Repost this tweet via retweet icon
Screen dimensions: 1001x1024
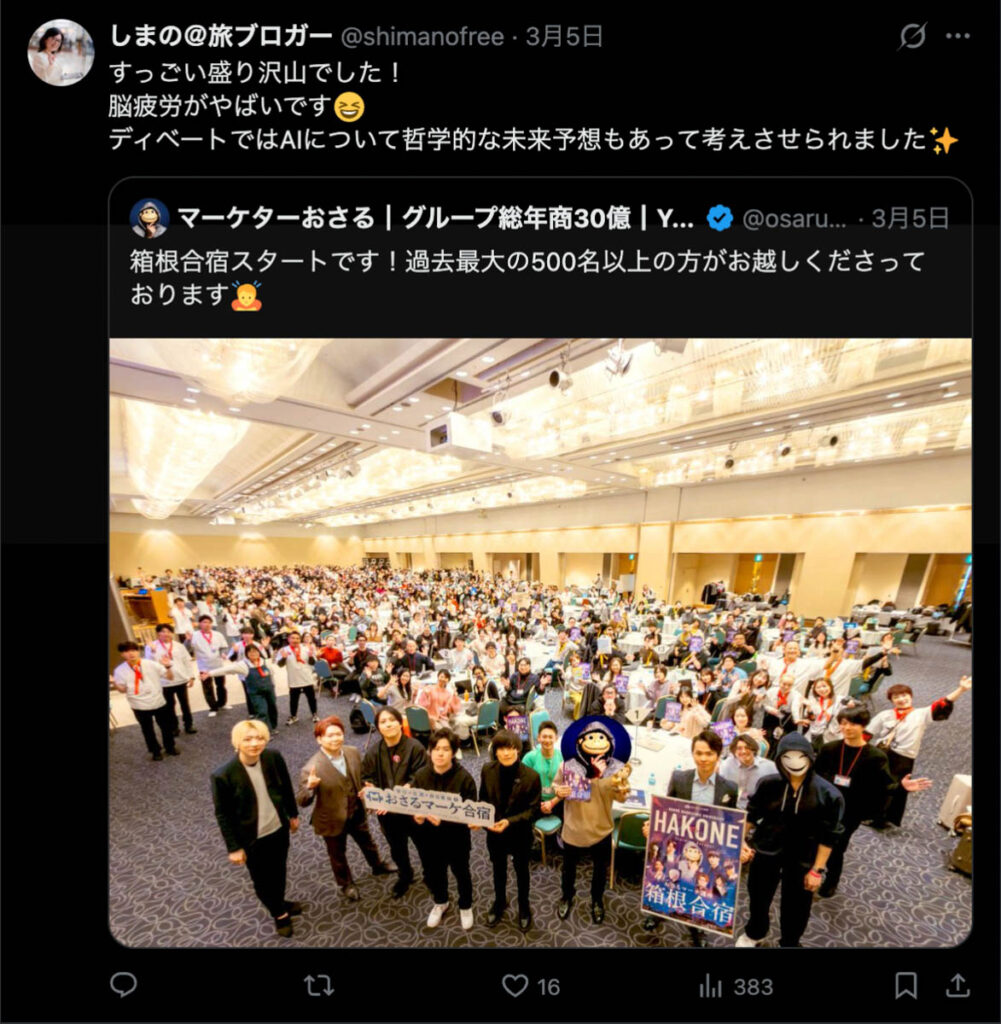tap(319, 985)
